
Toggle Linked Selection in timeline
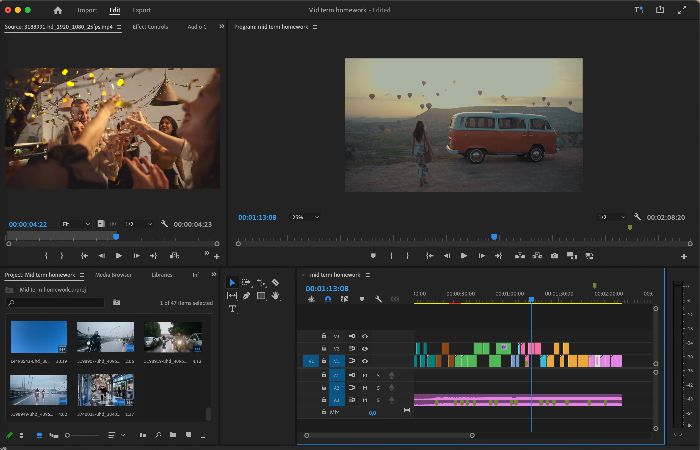pyautogui.click(x=345, y=299)
